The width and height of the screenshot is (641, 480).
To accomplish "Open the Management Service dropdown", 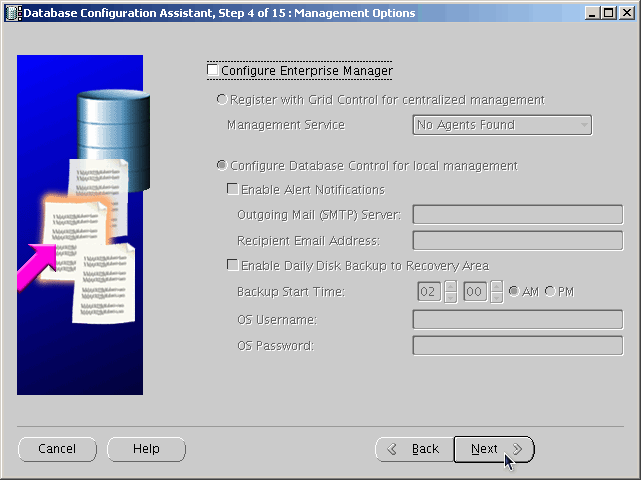I will point(502,125).
